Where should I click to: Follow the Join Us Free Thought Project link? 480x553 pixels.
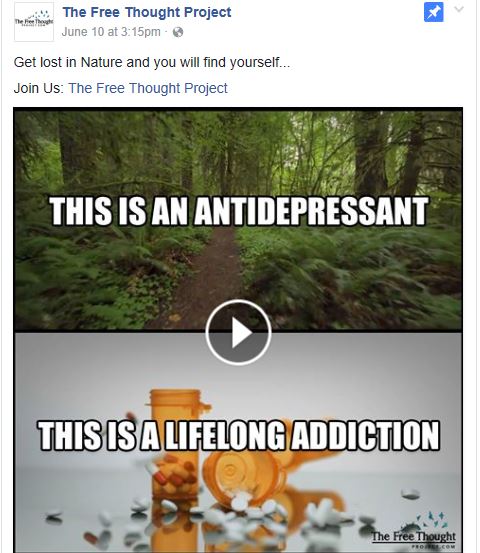(148, 88)
